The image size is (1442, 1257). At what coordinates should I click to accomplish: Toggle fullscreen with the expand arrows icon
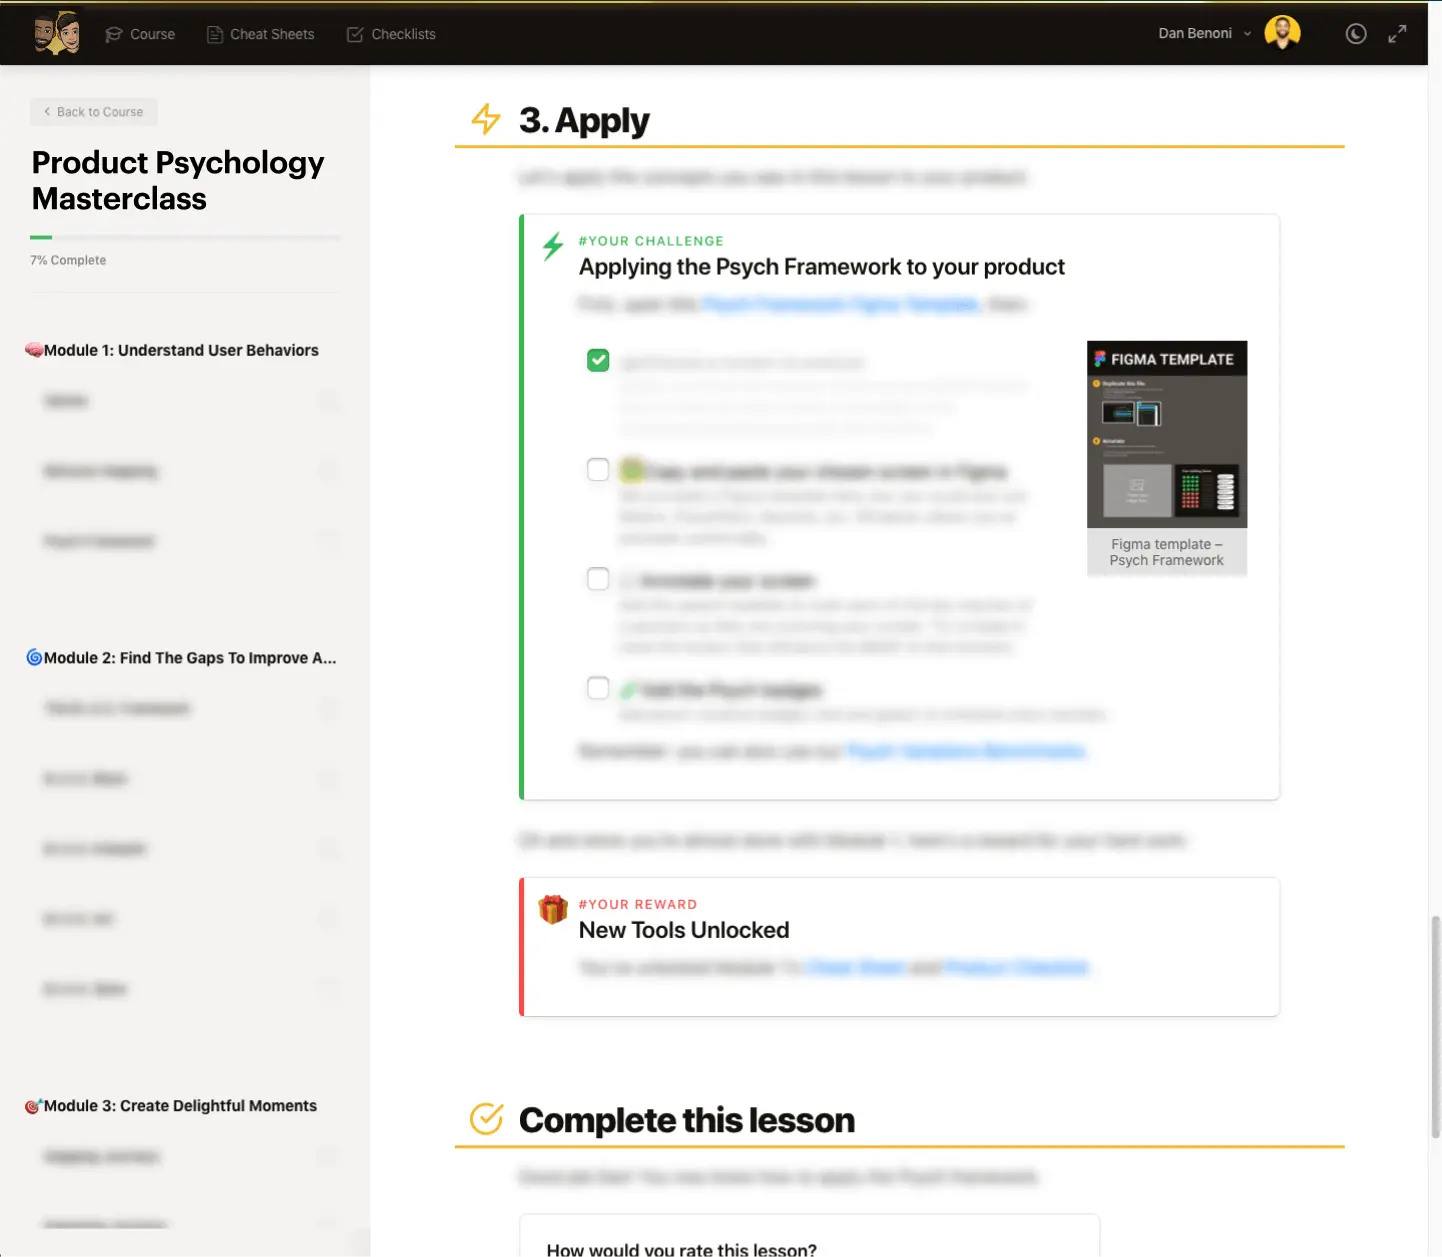[1397, 34]
